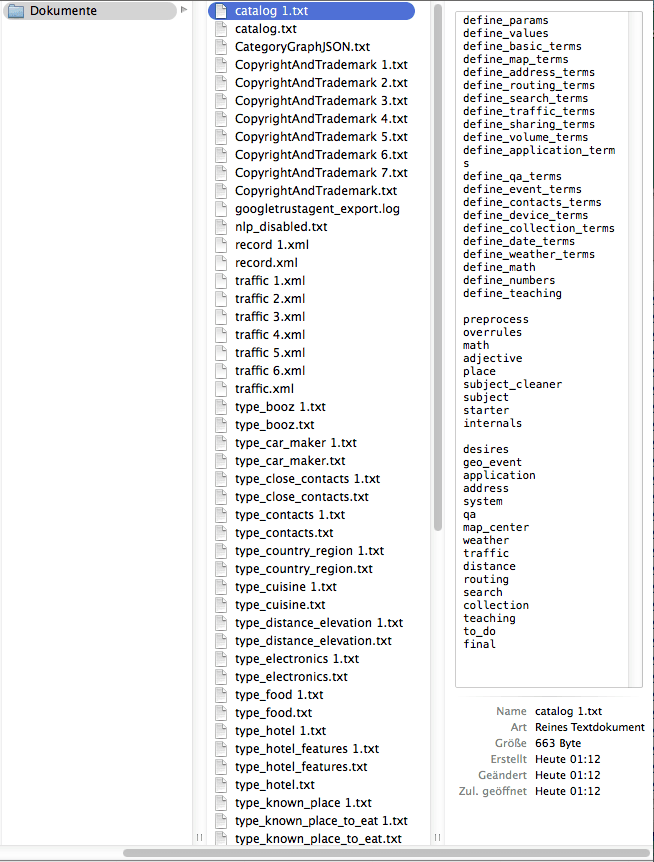The image size is (654, 862).
Task: Click the horizontal scrollbar at window bottom
Action: tap(386, 853)
